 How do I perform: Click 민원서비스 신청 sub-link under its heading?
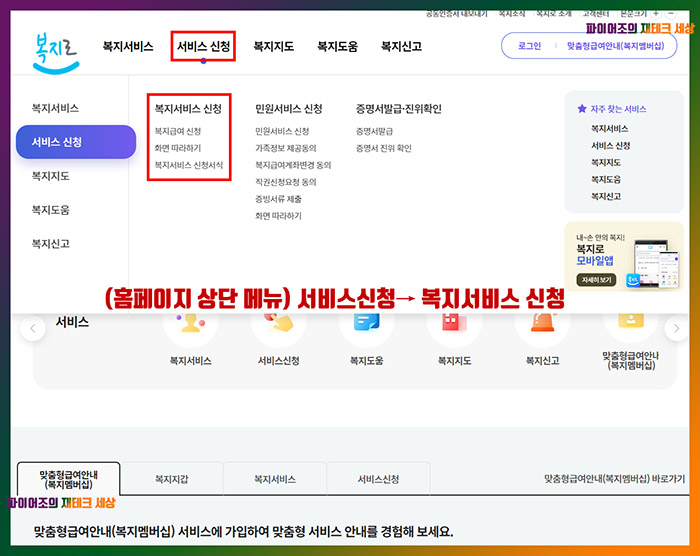click(282, 131)
